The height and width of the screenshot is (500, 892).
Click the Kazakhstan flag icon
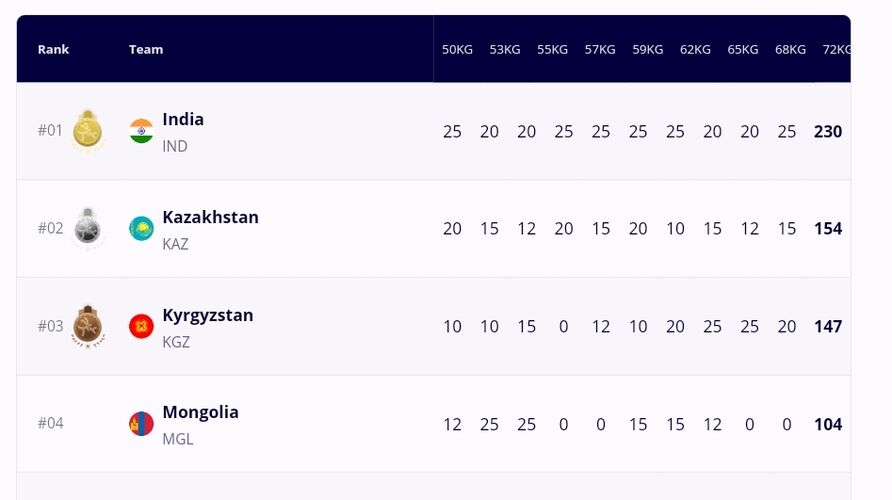click(x=141, y=229)
